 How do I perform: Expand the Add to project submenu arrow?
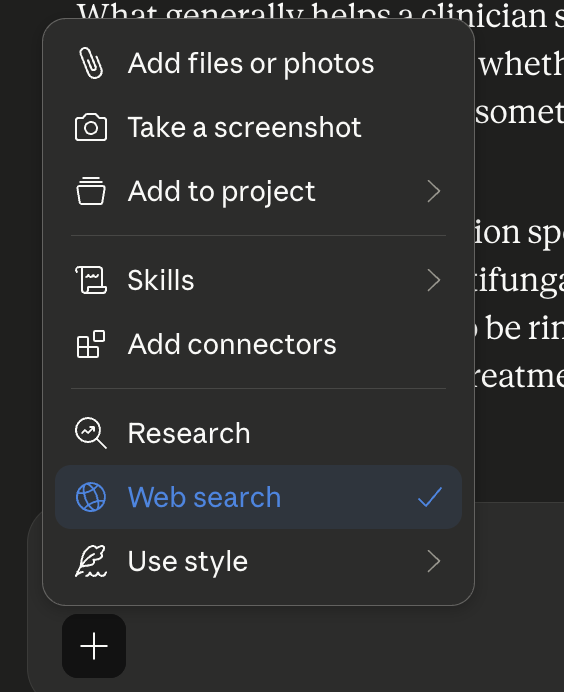pyautogui.click(x=434, y=191)
